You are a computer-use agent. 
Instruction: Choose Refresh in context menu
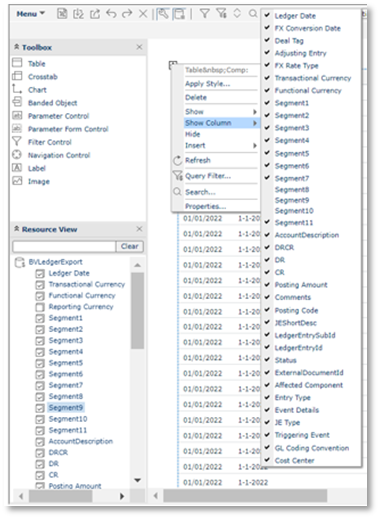(x=198, y=160)
